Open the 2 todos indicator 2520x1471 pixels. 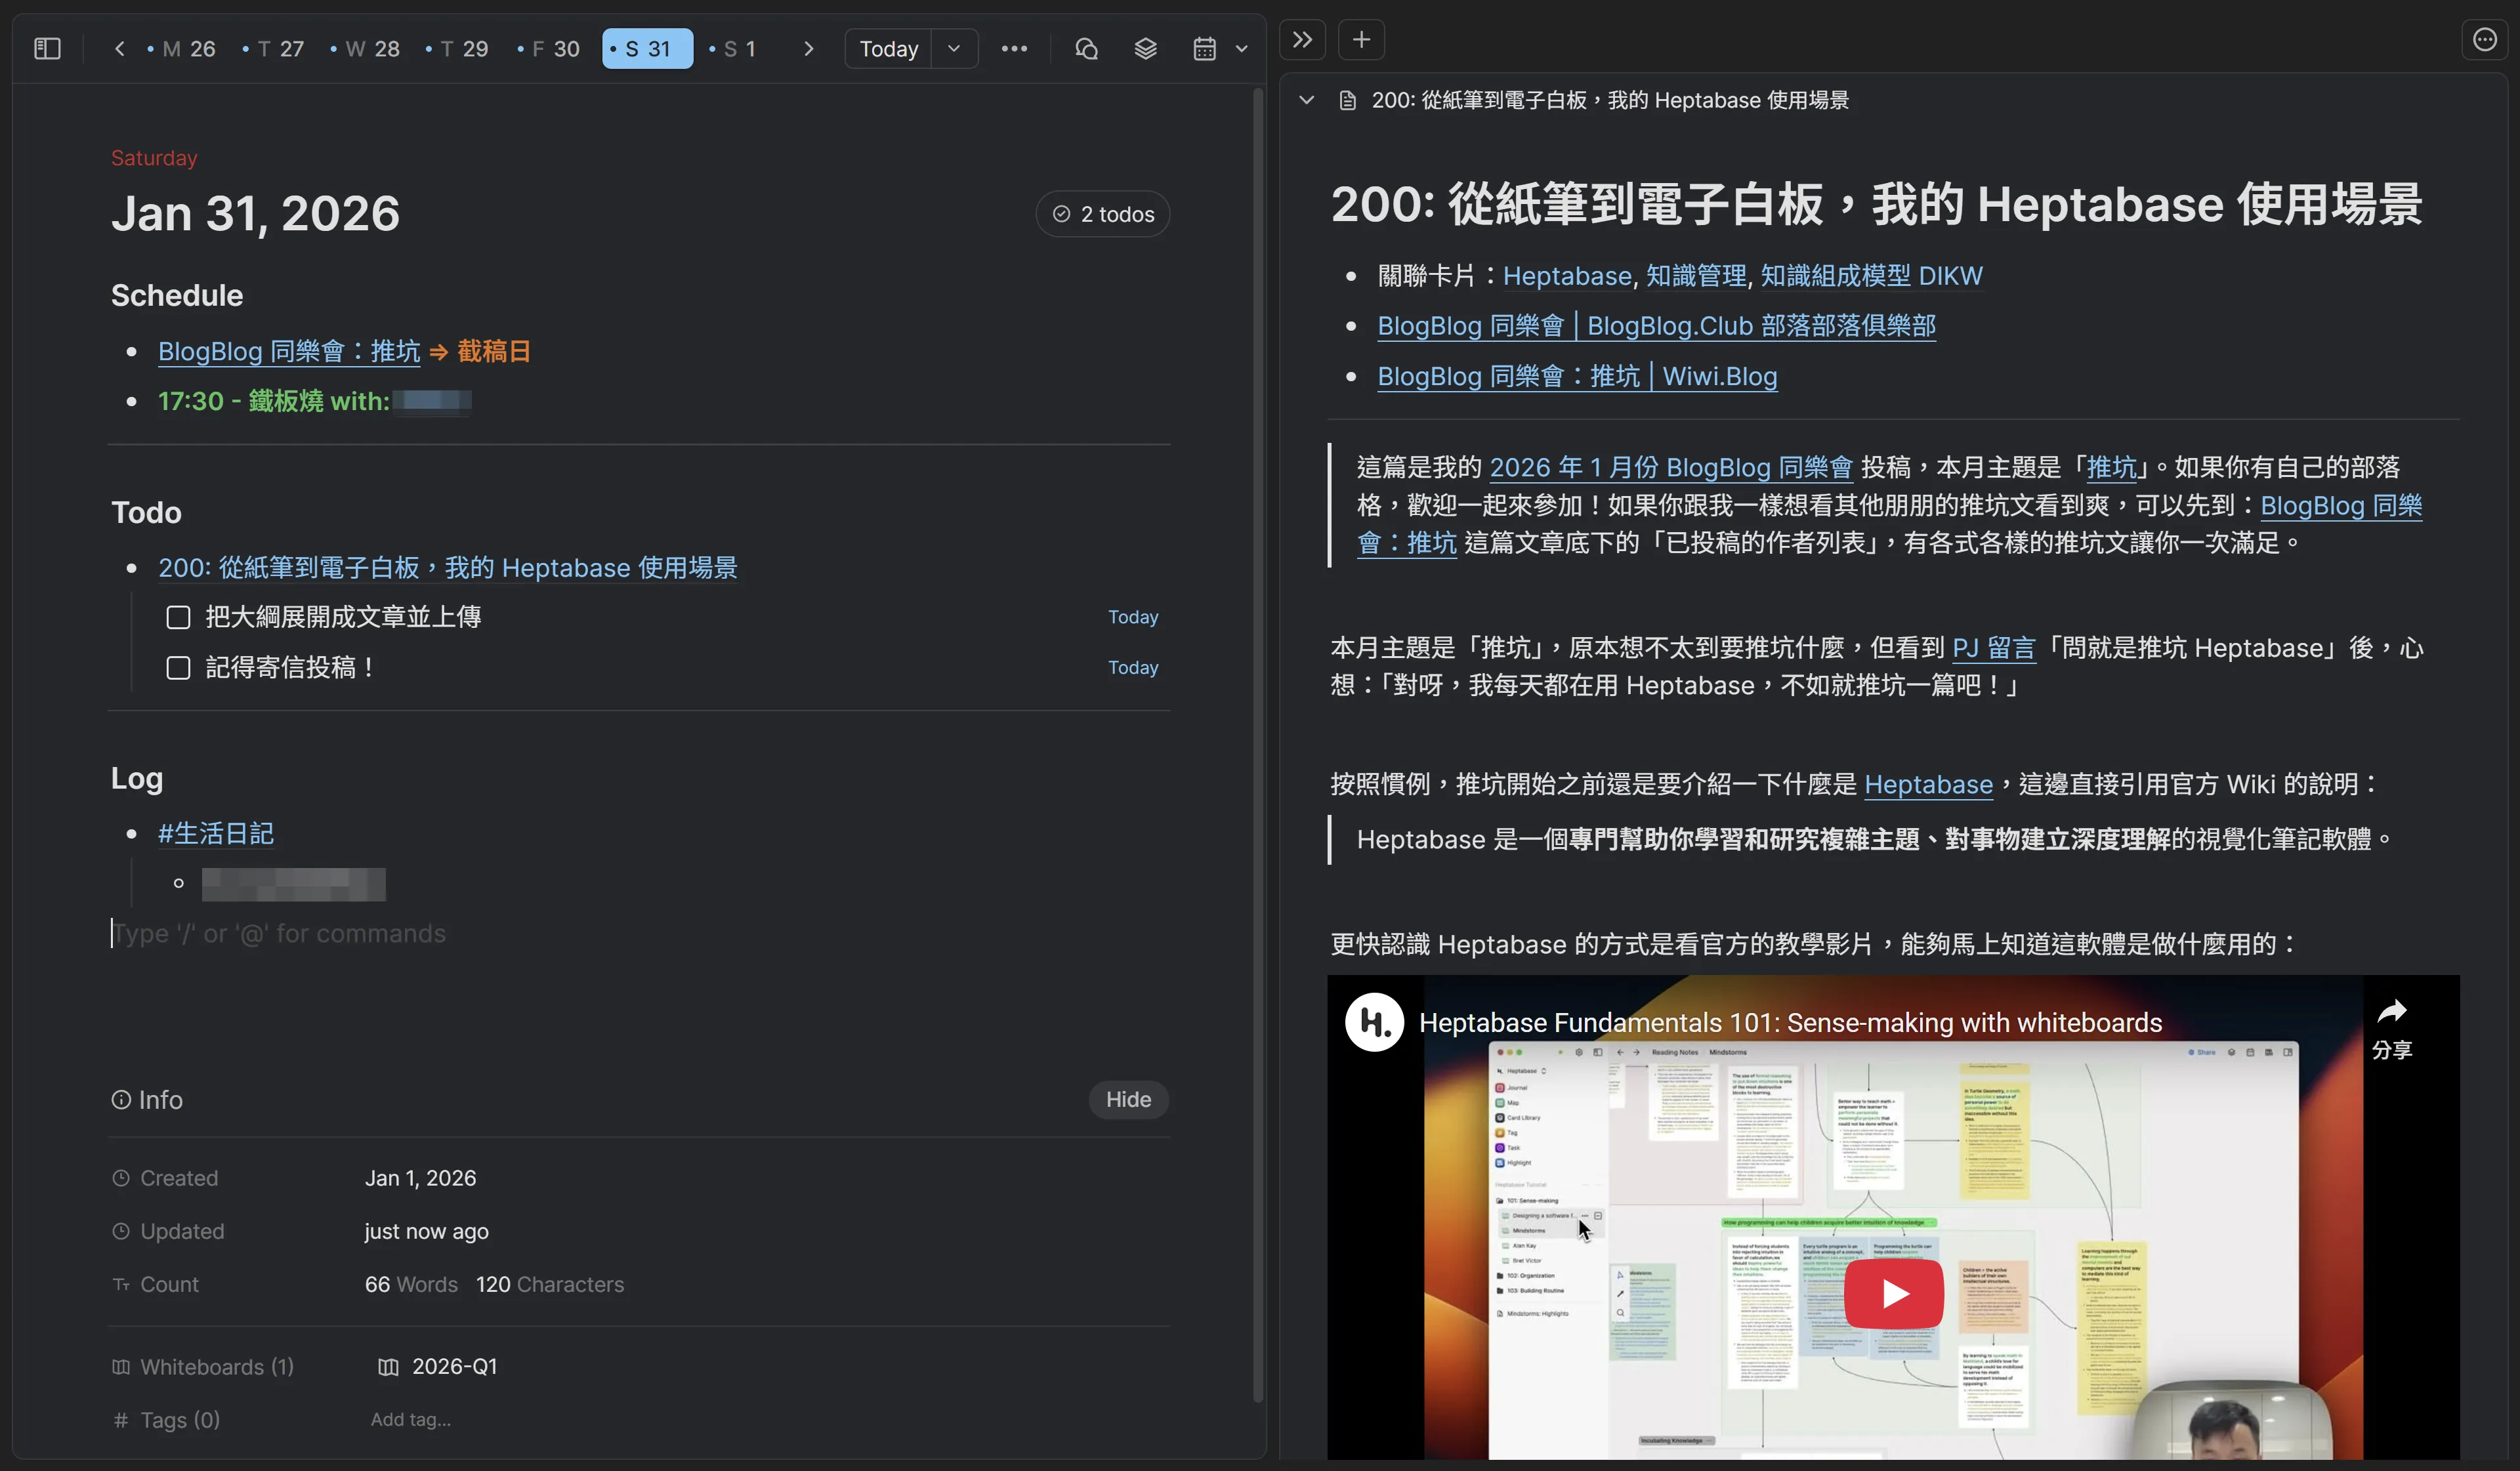point(1102,214)
